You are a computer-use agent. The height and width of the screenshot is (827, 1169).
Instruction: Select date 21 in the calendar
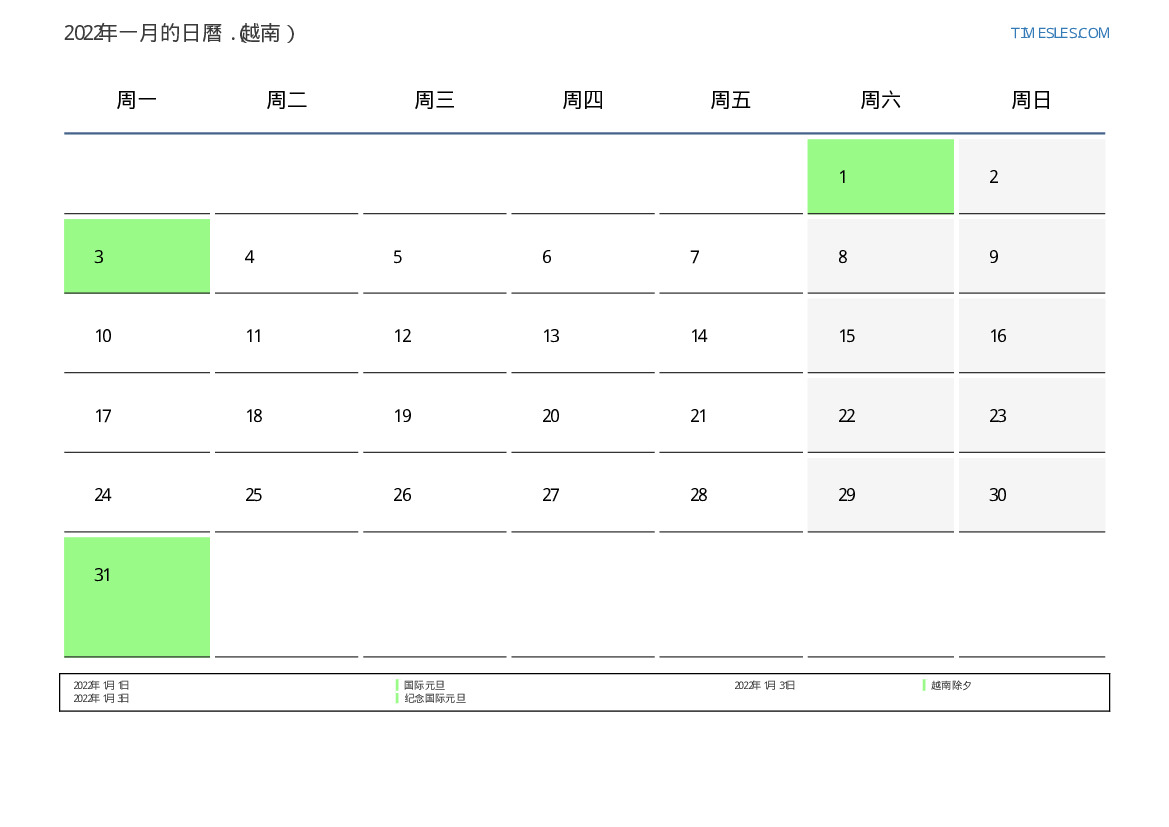pos(731,415)
